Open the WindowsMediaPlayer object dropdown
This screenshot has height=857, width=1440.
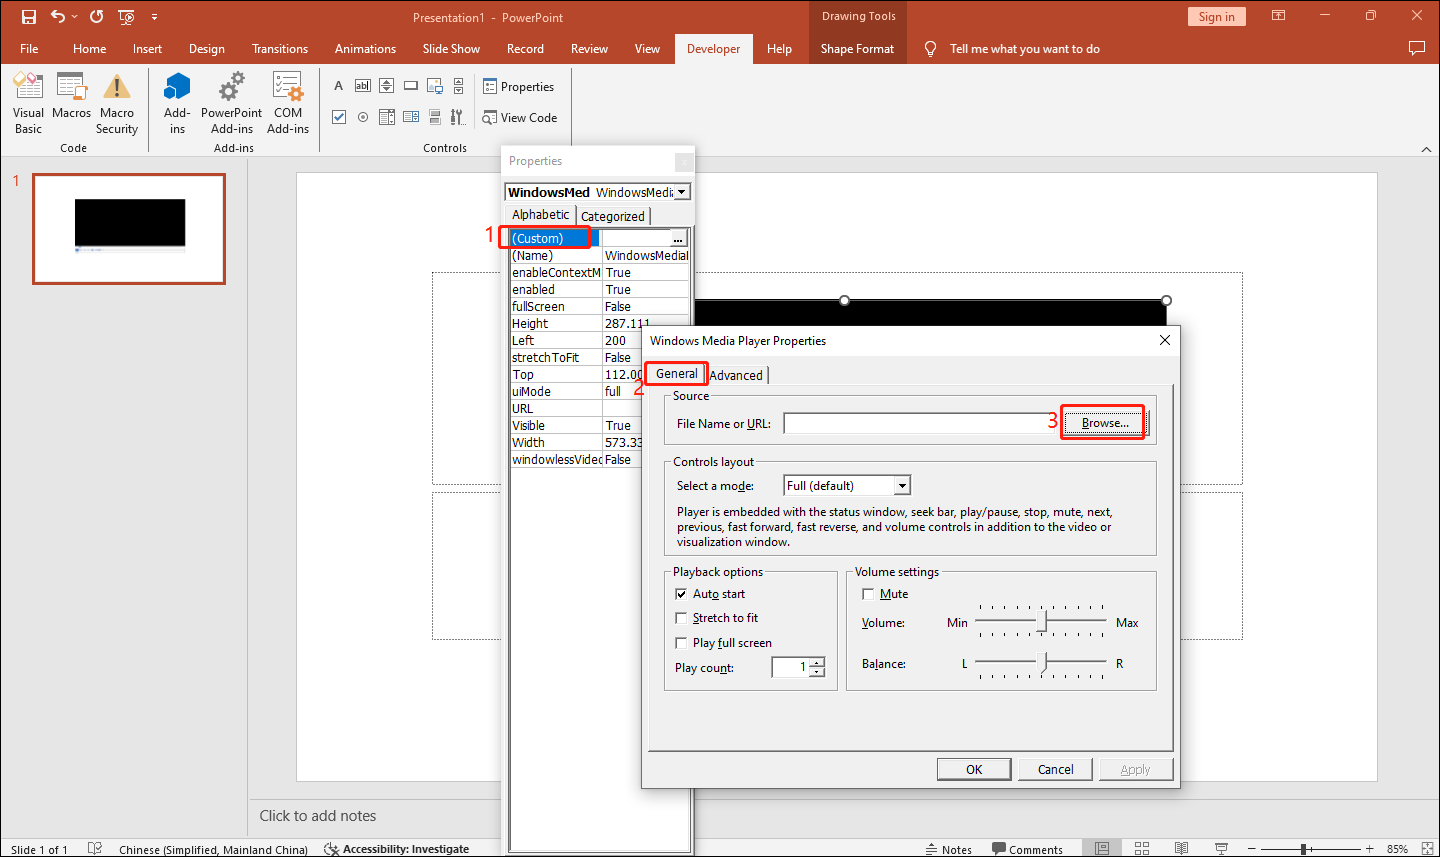682,192
